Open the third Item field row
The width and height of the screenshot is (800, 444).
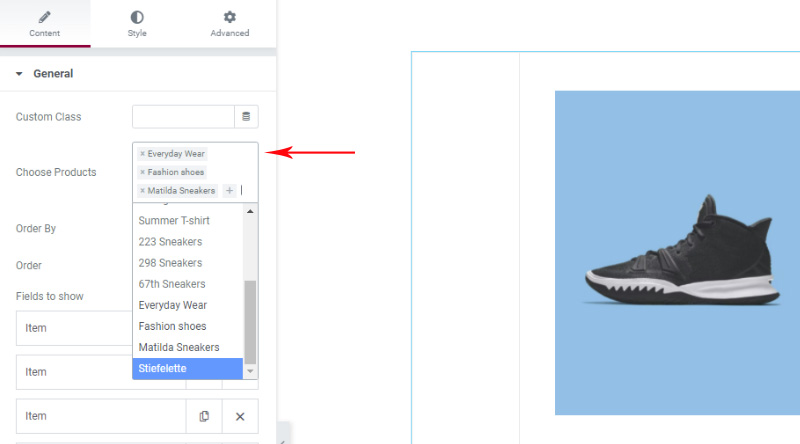[101, 416]
